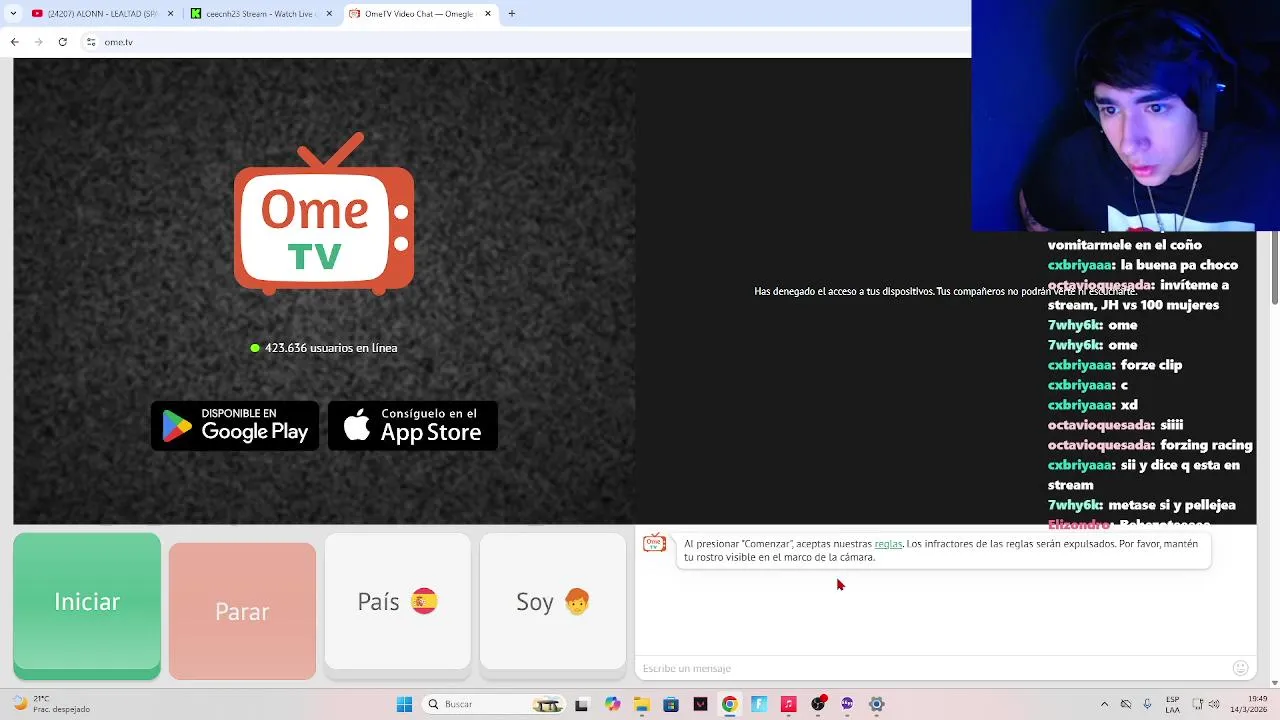The width and height of the screenshot is (1280, 720).
Task: Show hidden system tray icons chevron
Action: pyautogui.click(x=1104, y=704)
